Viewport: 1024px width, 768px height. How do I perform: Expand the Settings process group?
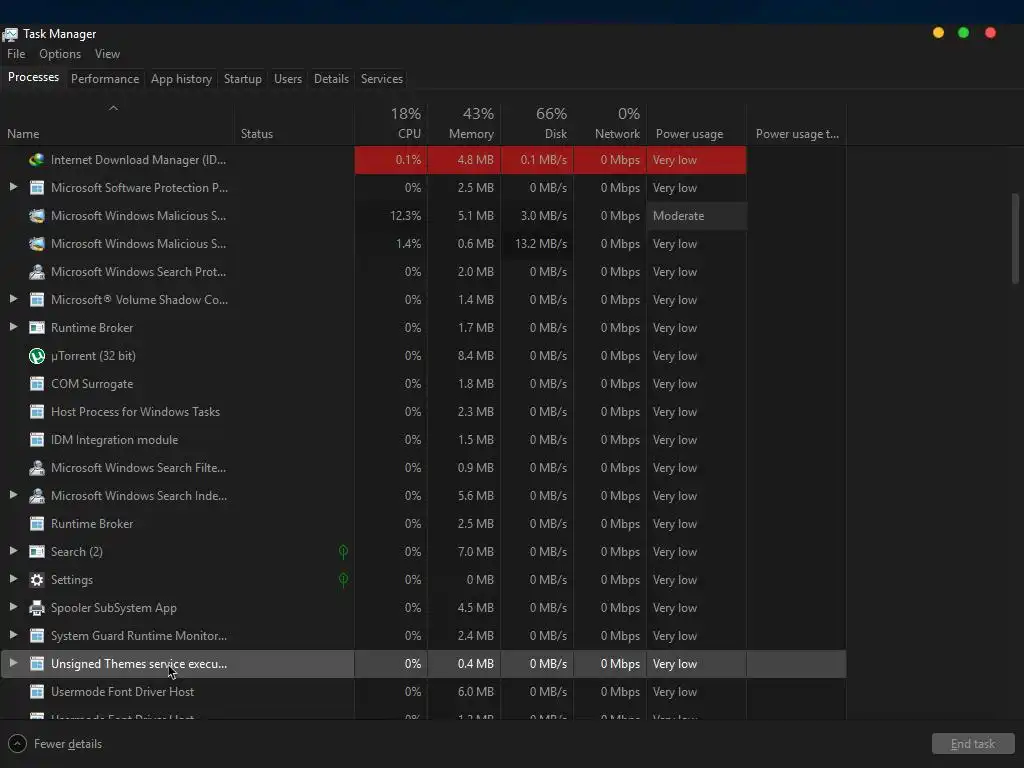[x=13, y=579]
